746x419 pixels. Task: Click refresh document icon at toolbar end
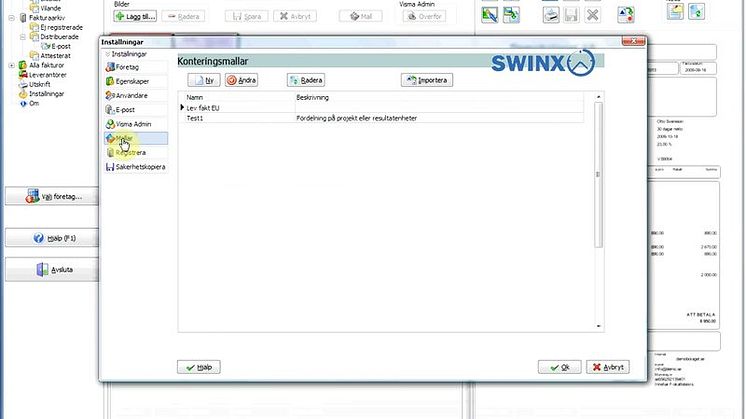(697, 11)
